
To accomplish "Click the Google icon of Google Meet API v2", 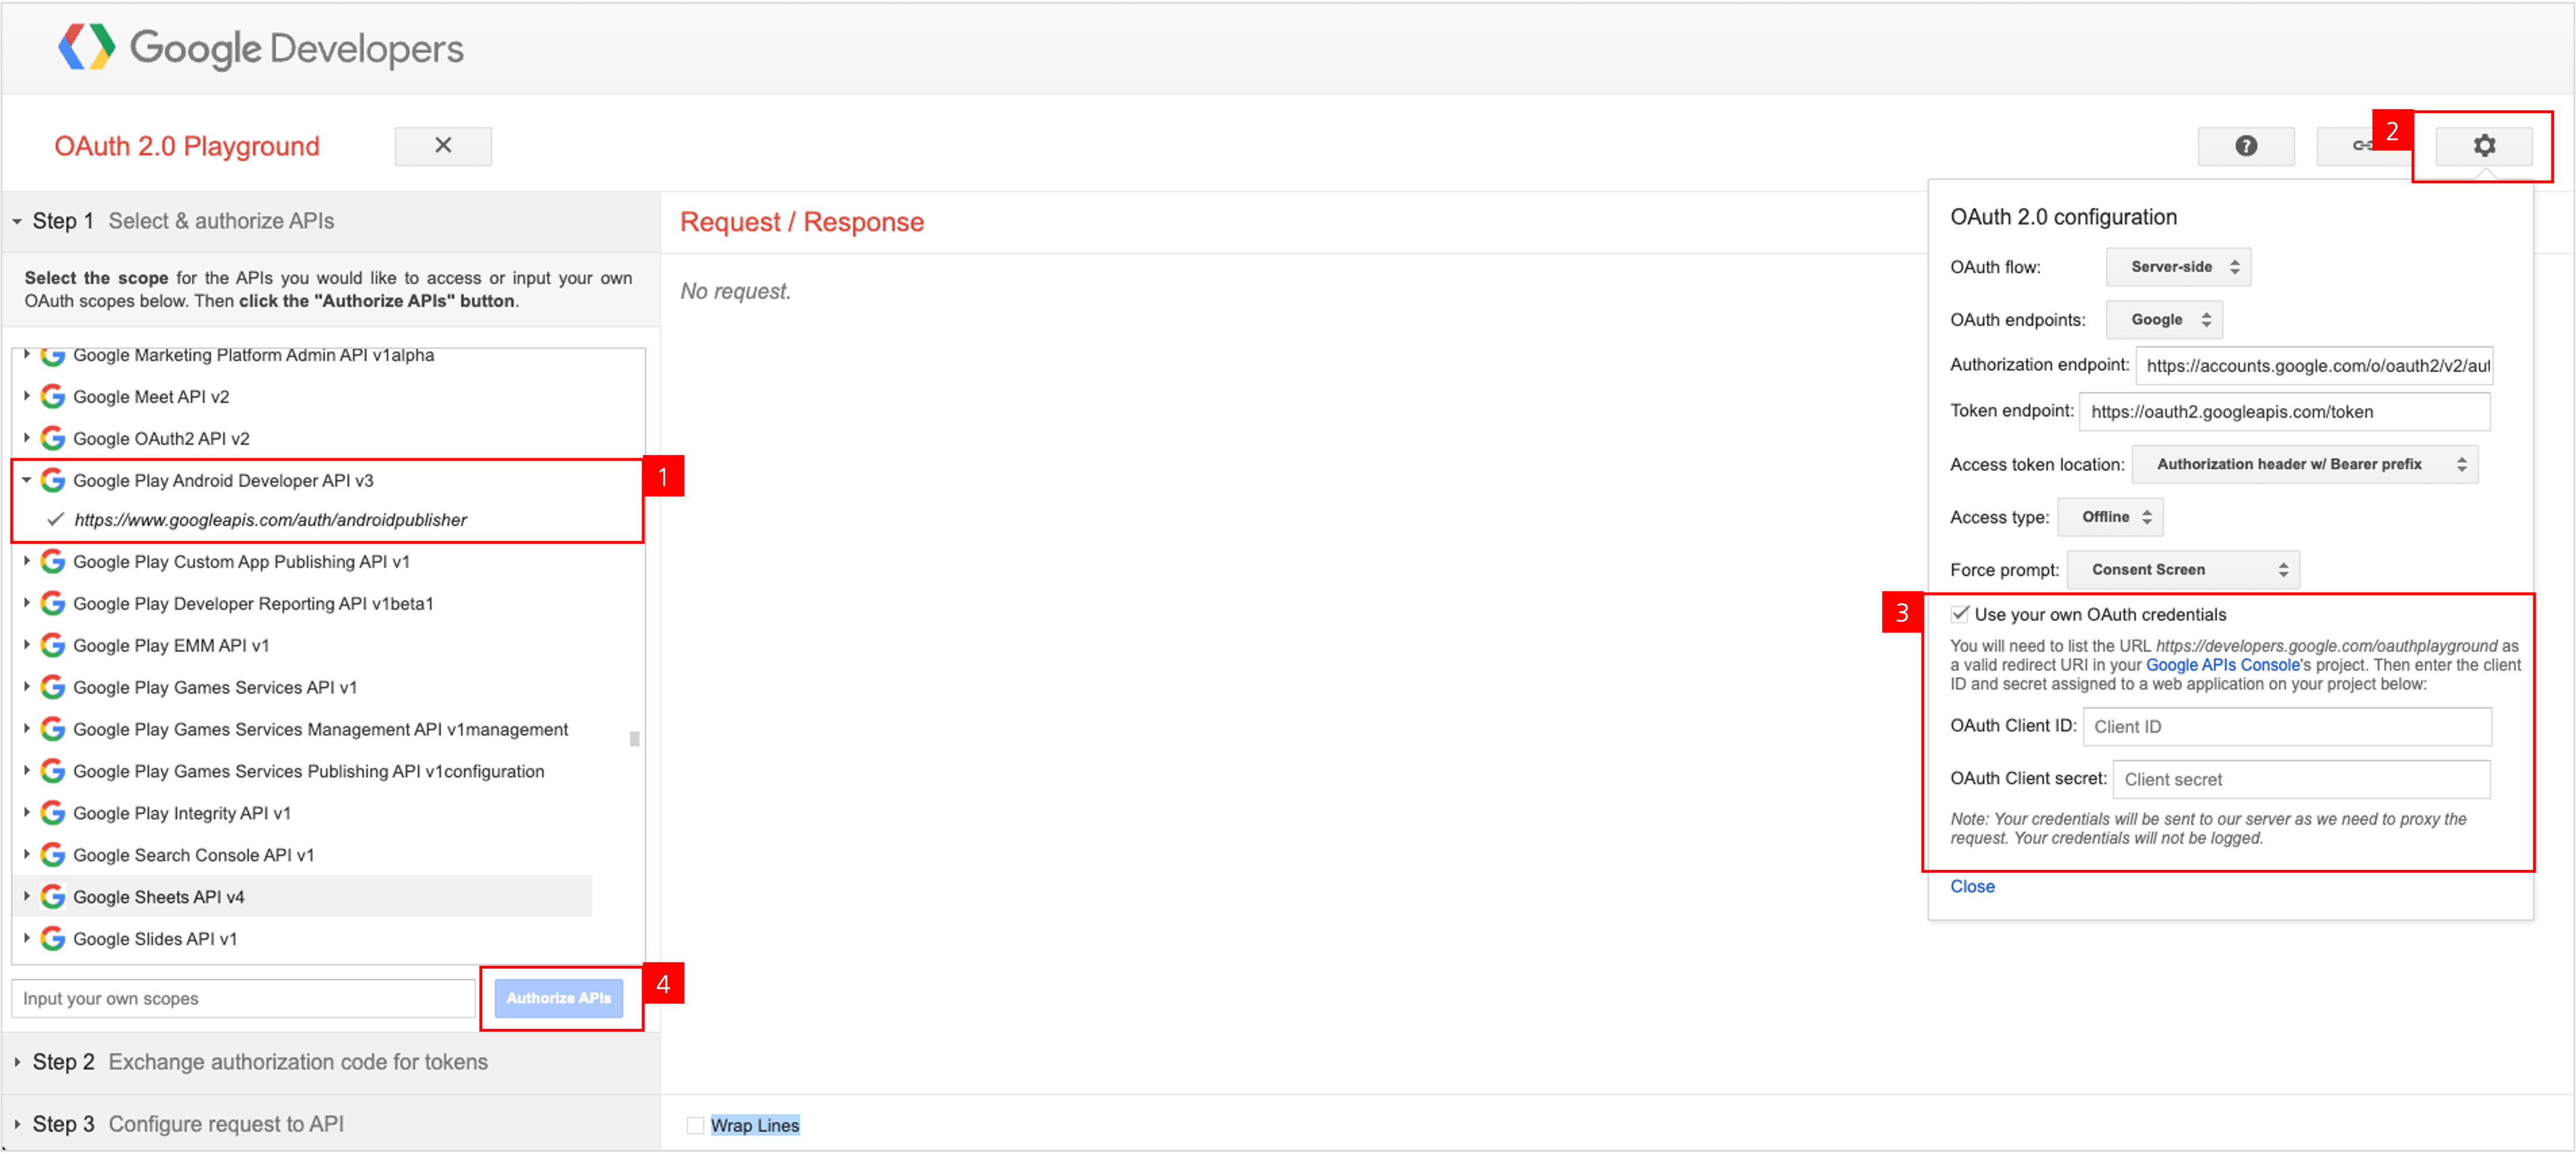I will (53, 397).
